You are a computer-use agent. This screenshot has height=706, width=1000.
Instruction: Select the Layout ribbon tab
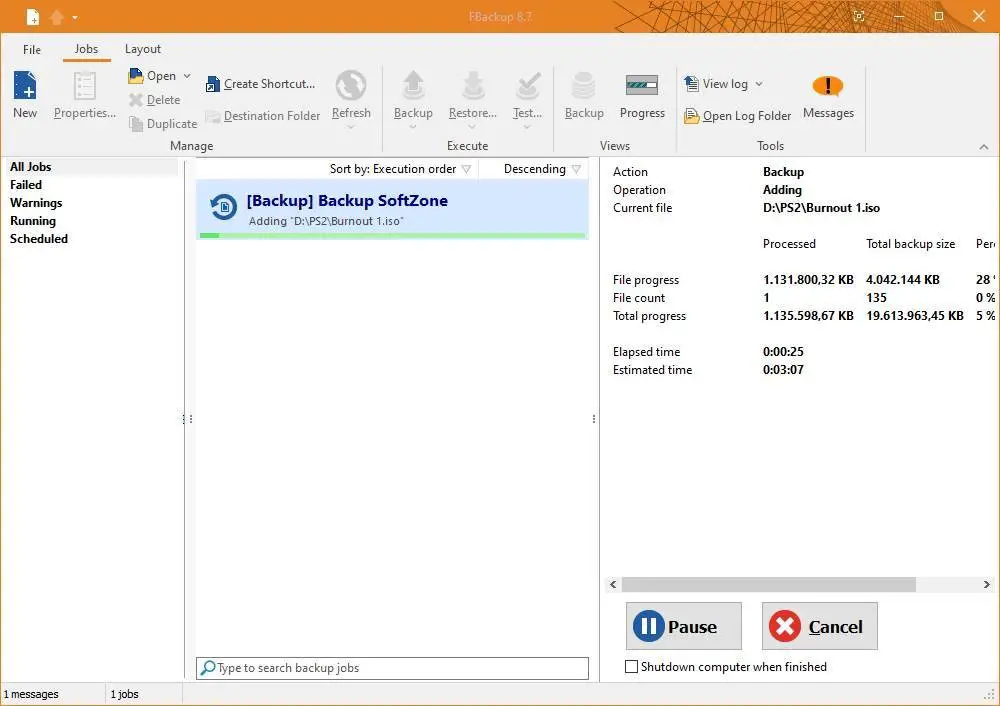[x=143, y=49]
